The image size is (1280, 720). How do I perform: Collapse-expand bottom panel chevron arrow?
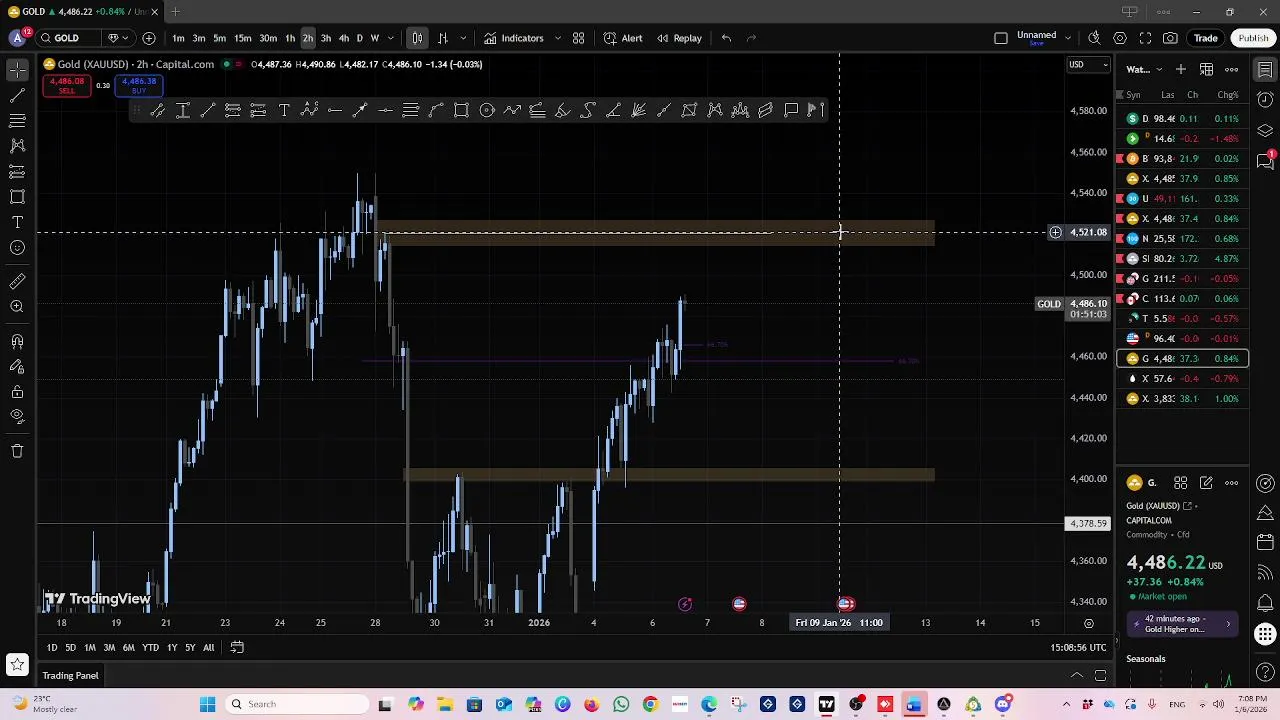pyautogui.click(x=1077, y=676)
